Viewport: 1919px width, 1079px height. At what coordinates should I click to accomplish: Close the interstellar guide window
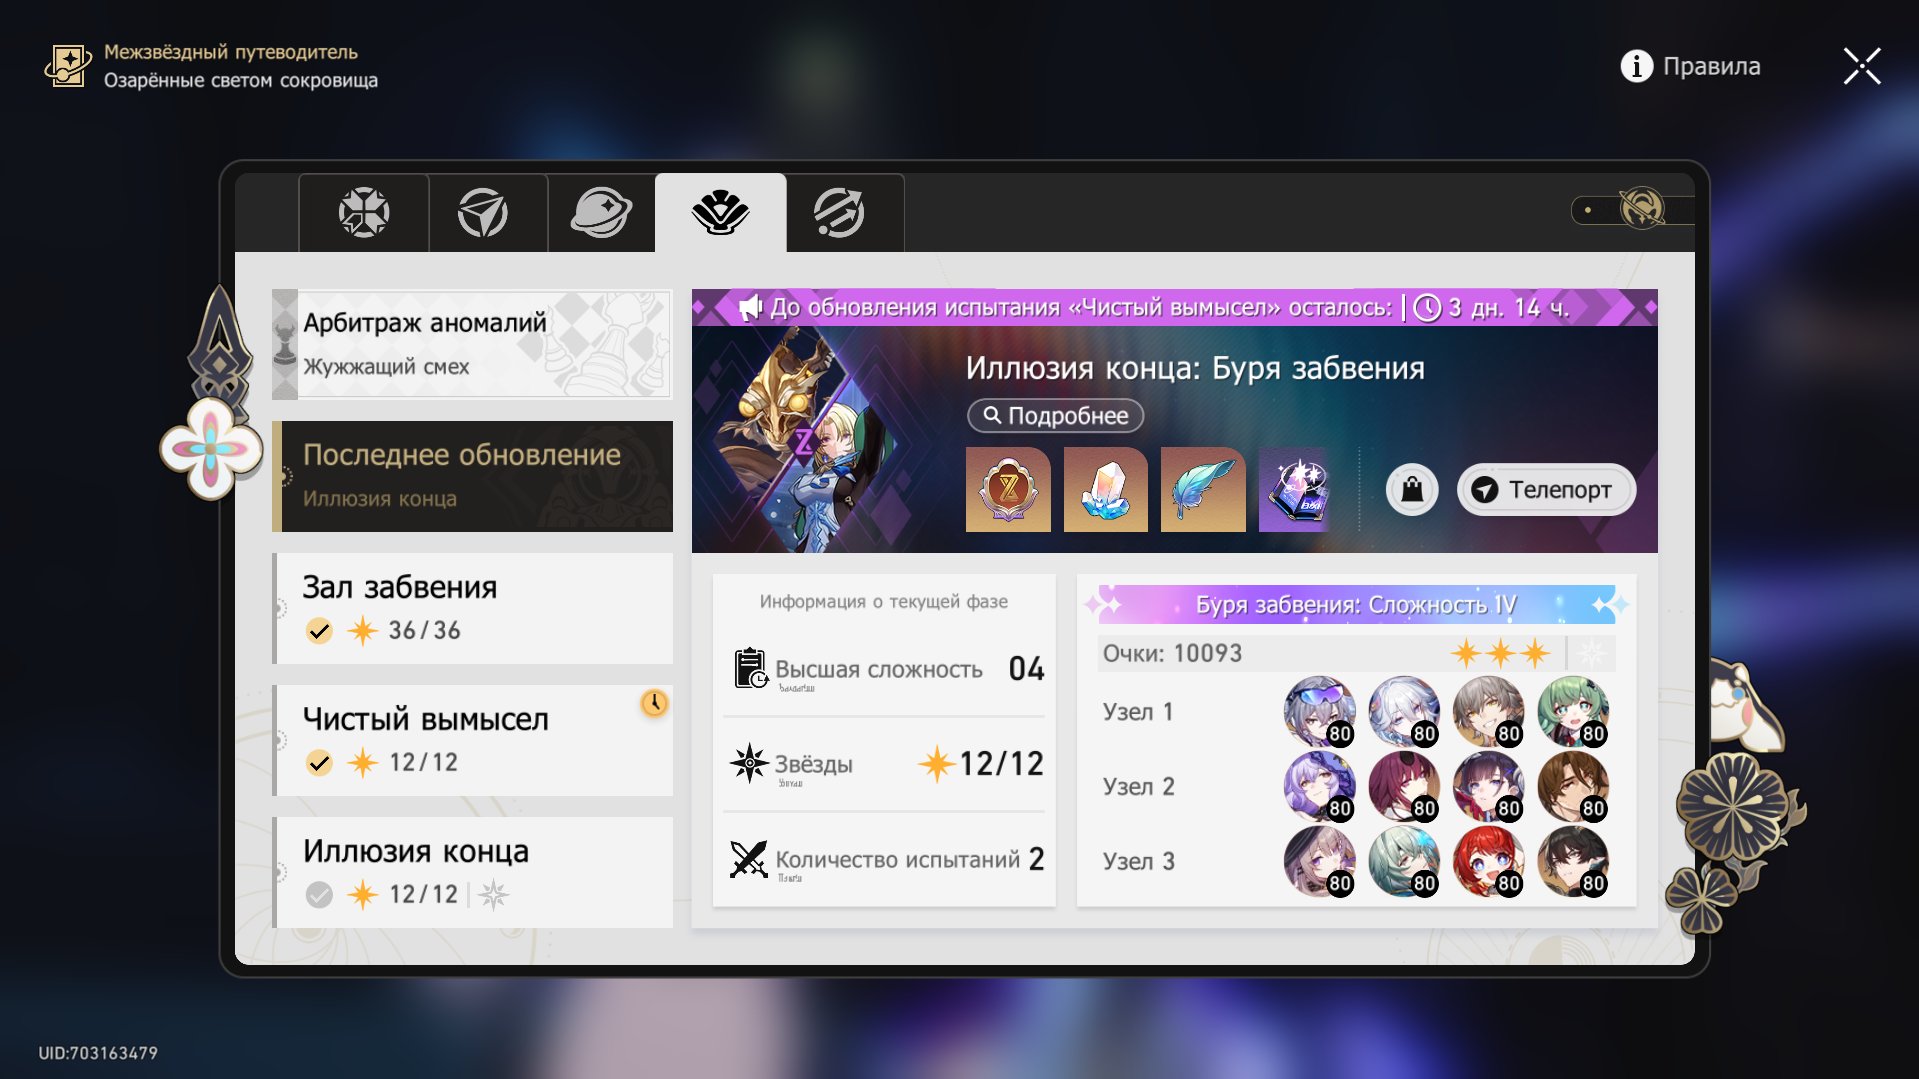click(x=1861, y=66)
